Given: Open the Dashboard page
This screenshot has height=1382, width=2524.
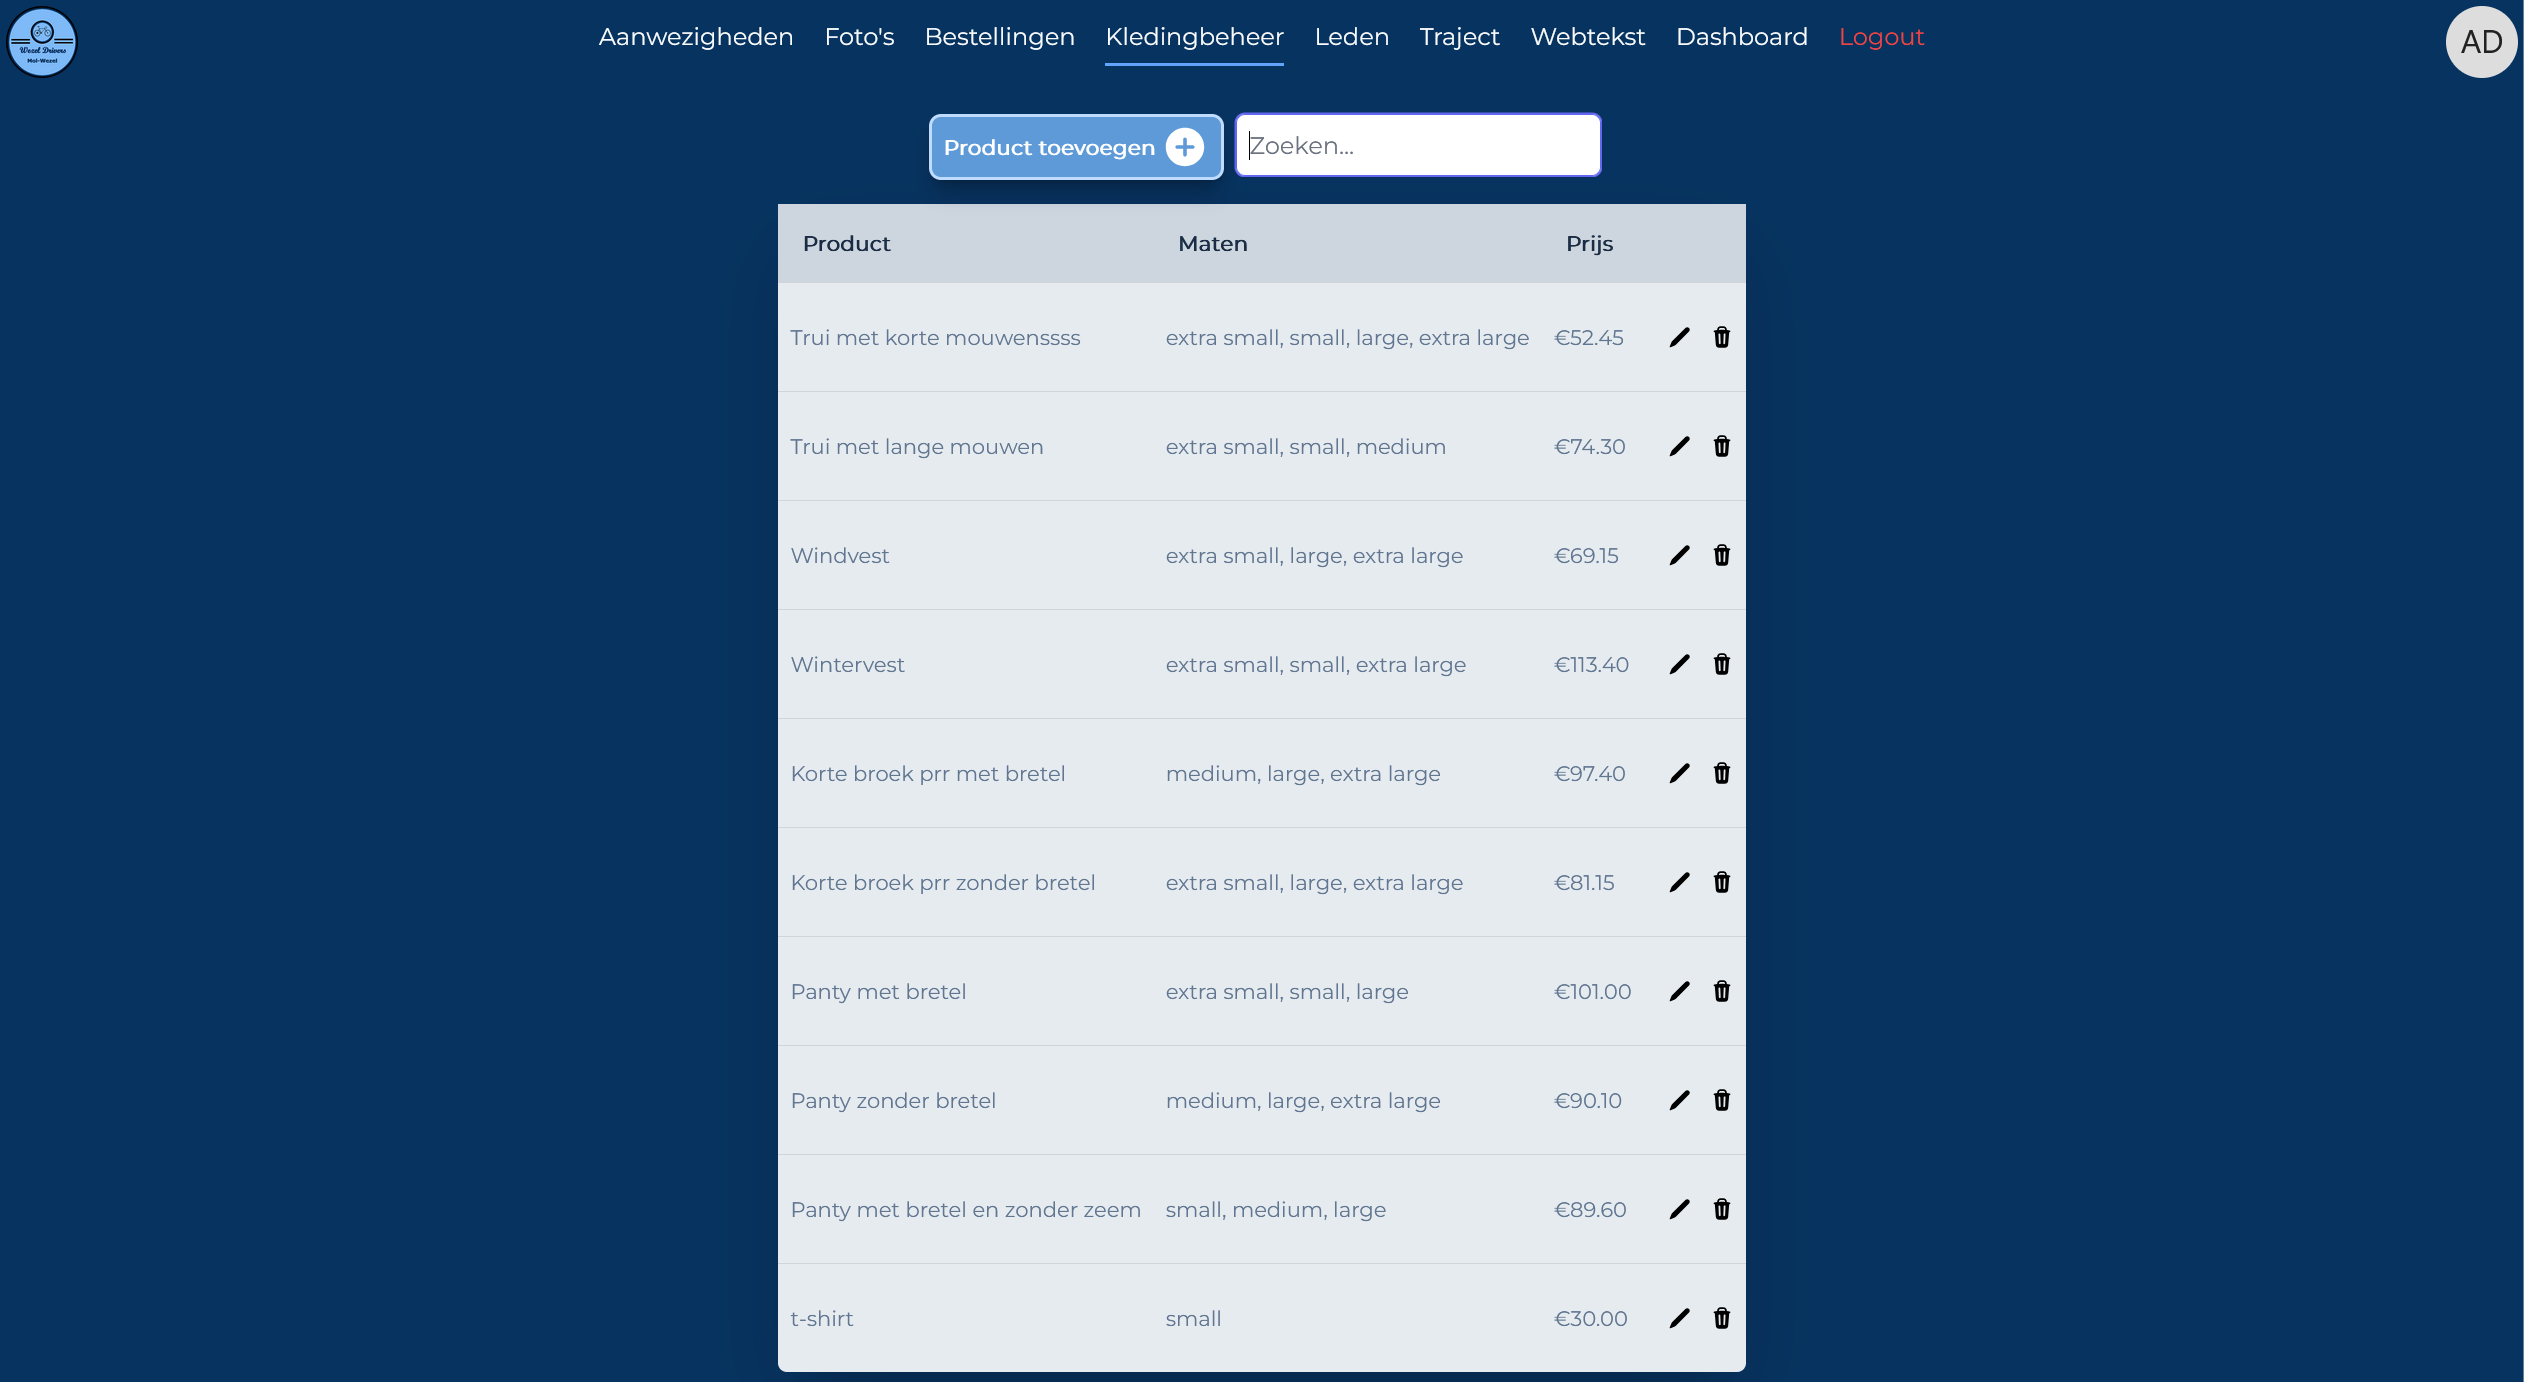Looking at the screenshot, I should 1741,36.
